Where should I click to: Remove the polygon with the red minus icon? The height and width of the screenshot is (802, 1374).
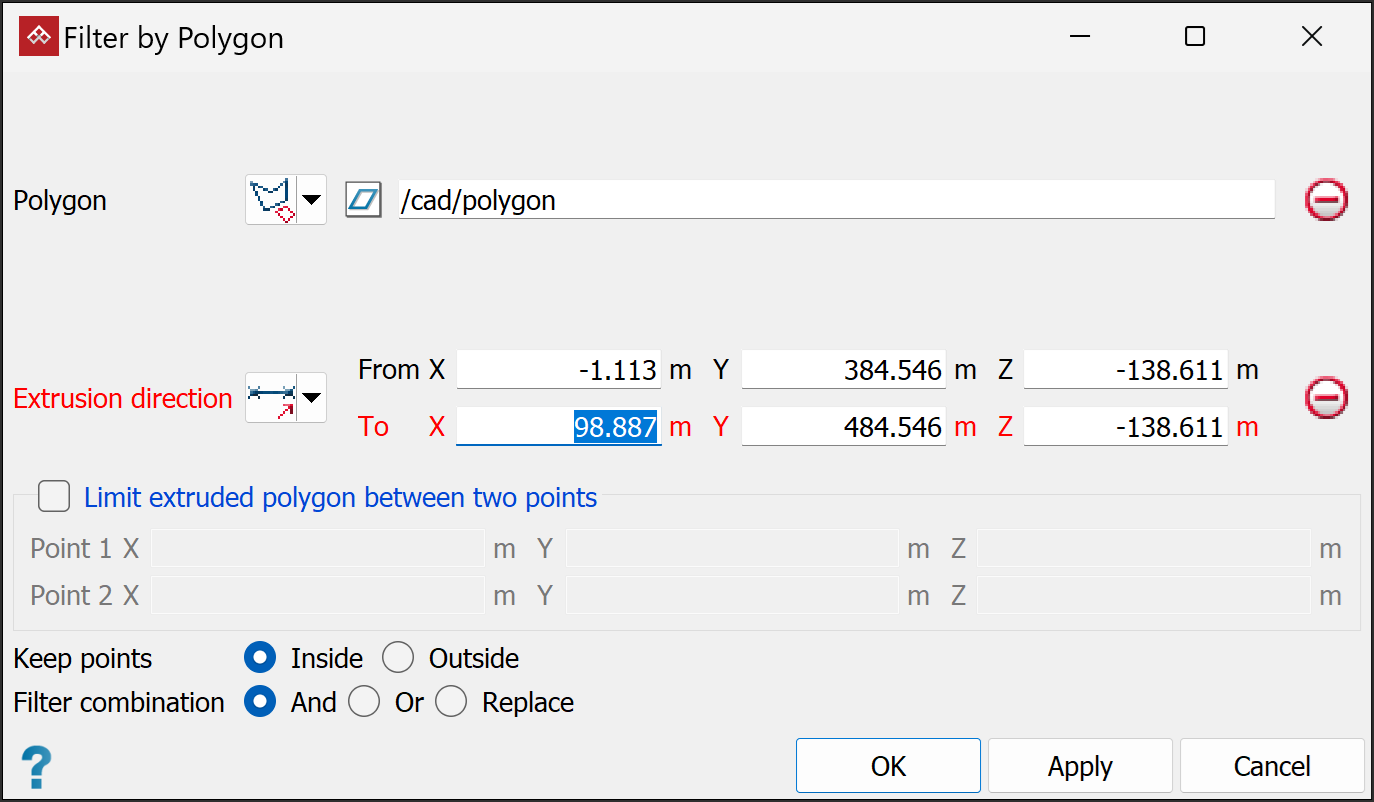click(x=1326, y=200)
